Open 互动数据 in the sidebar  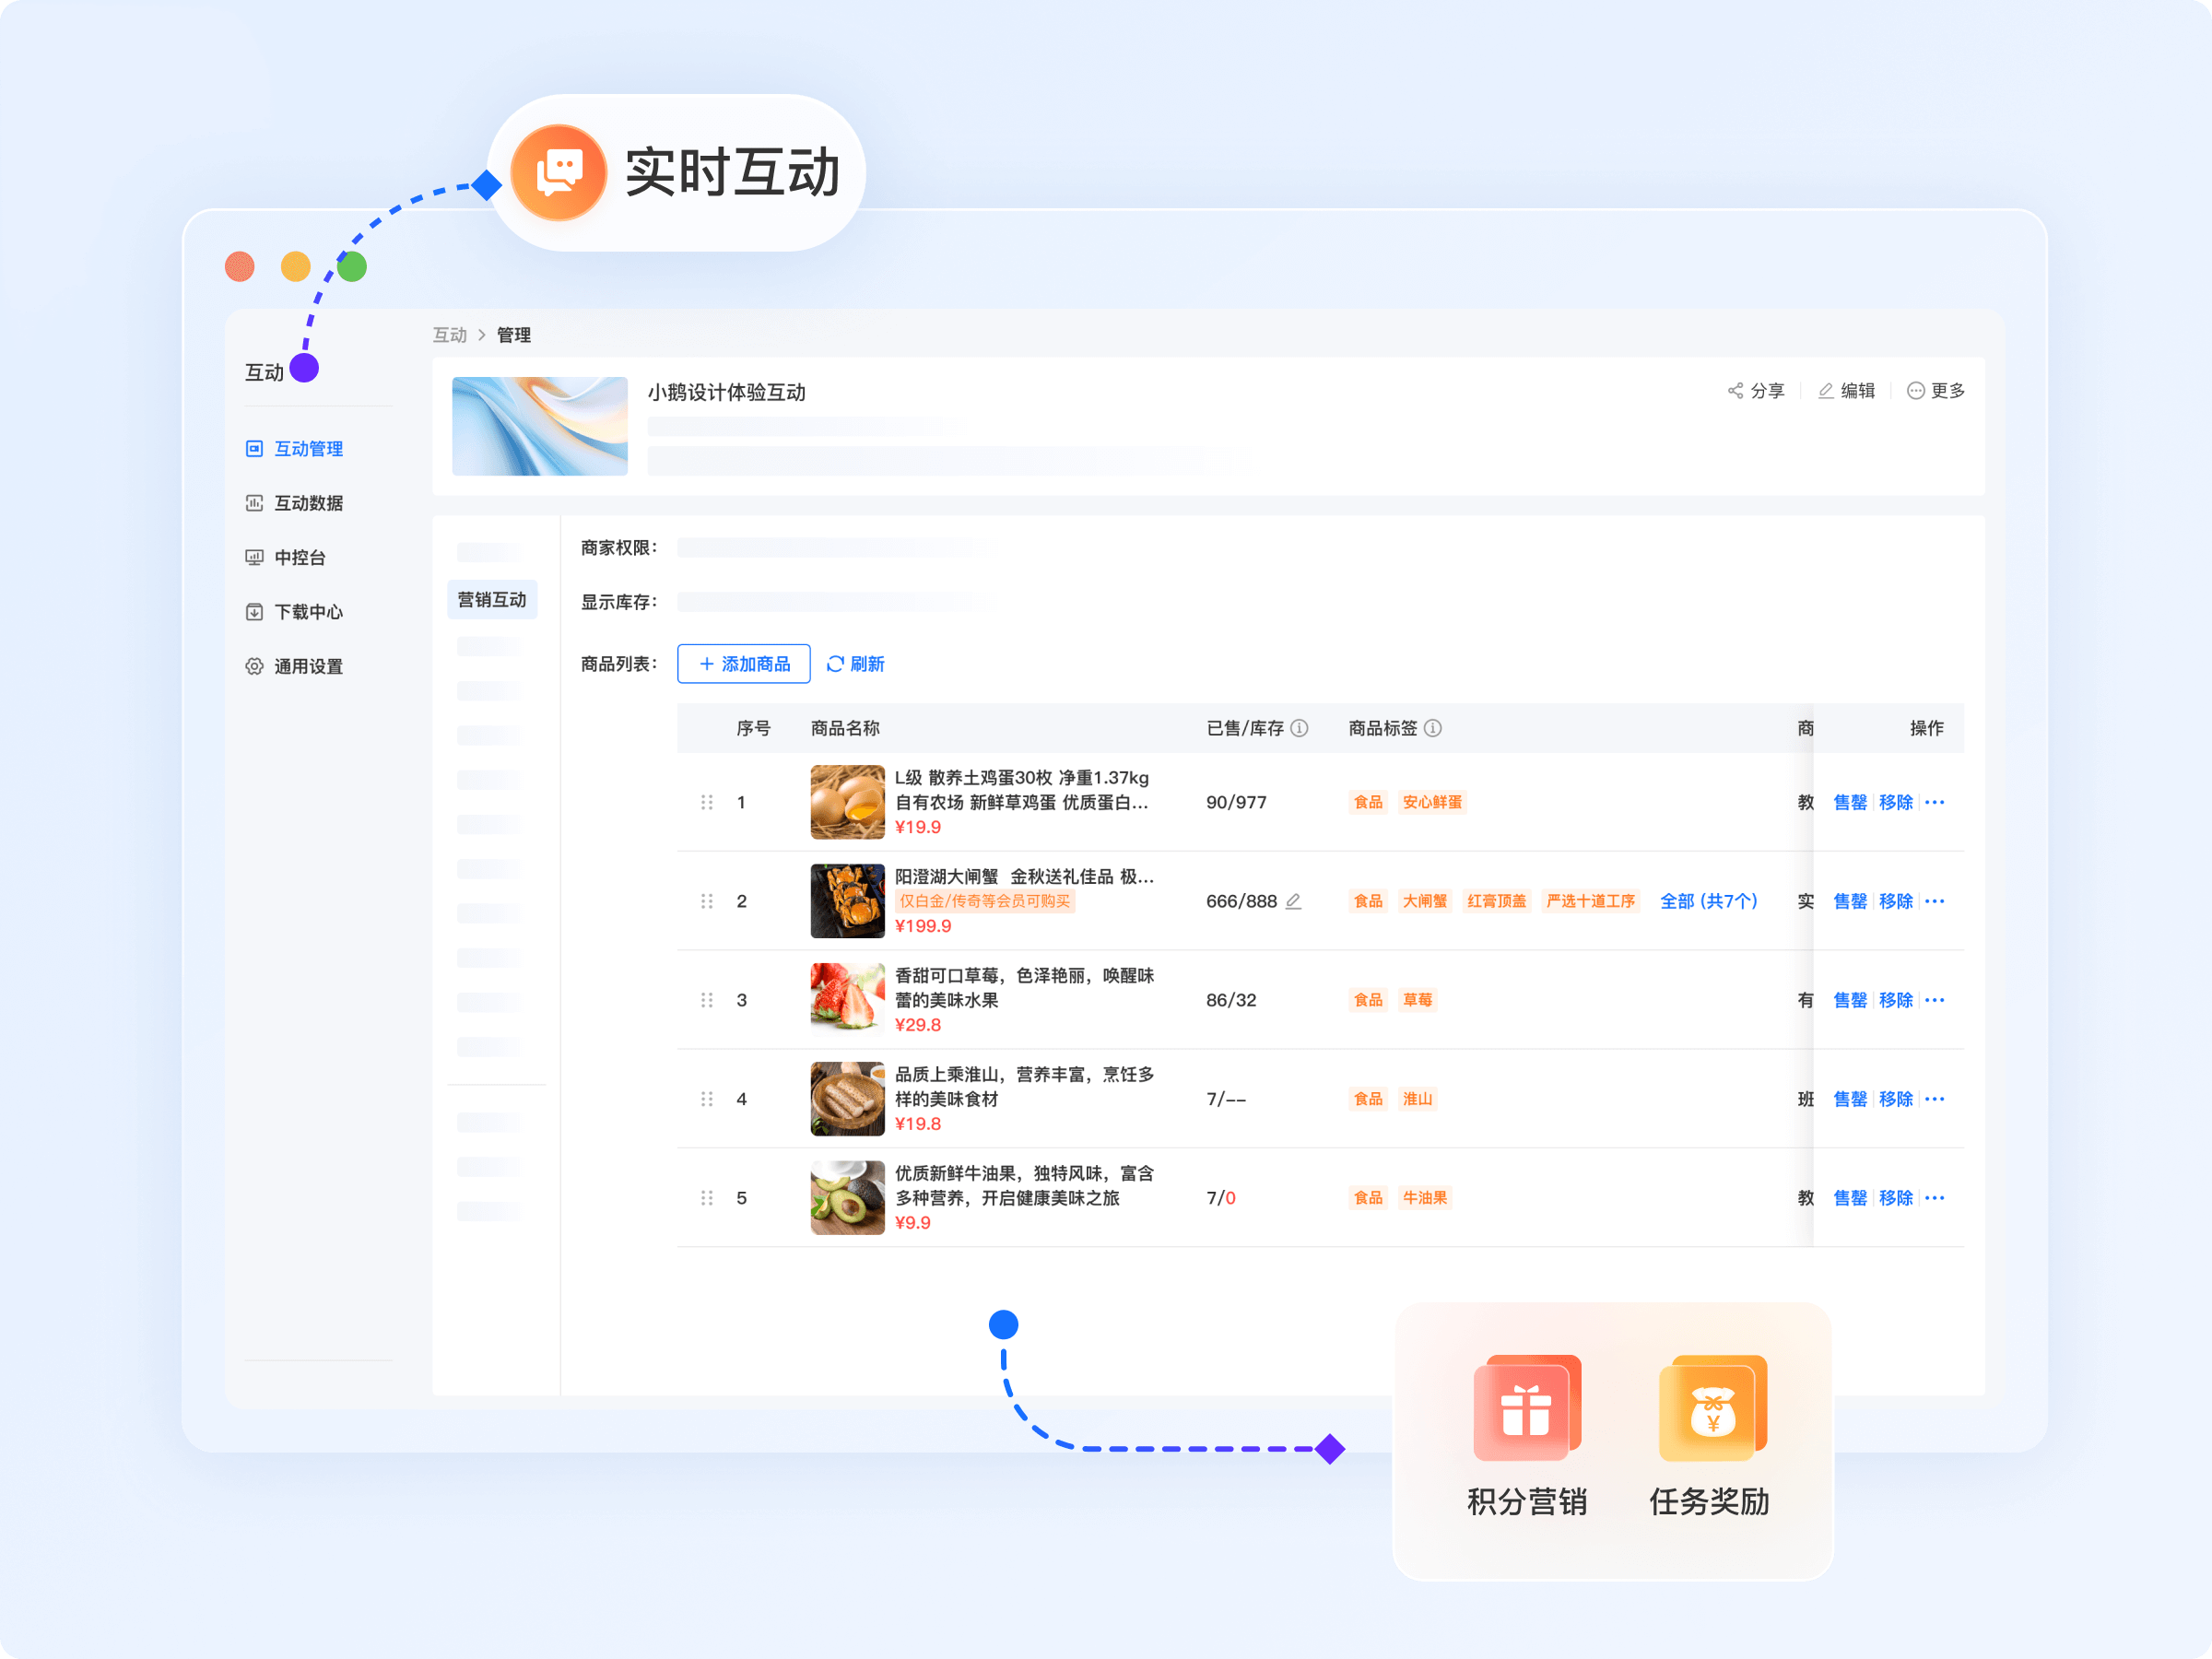click(x=308, y=503)
